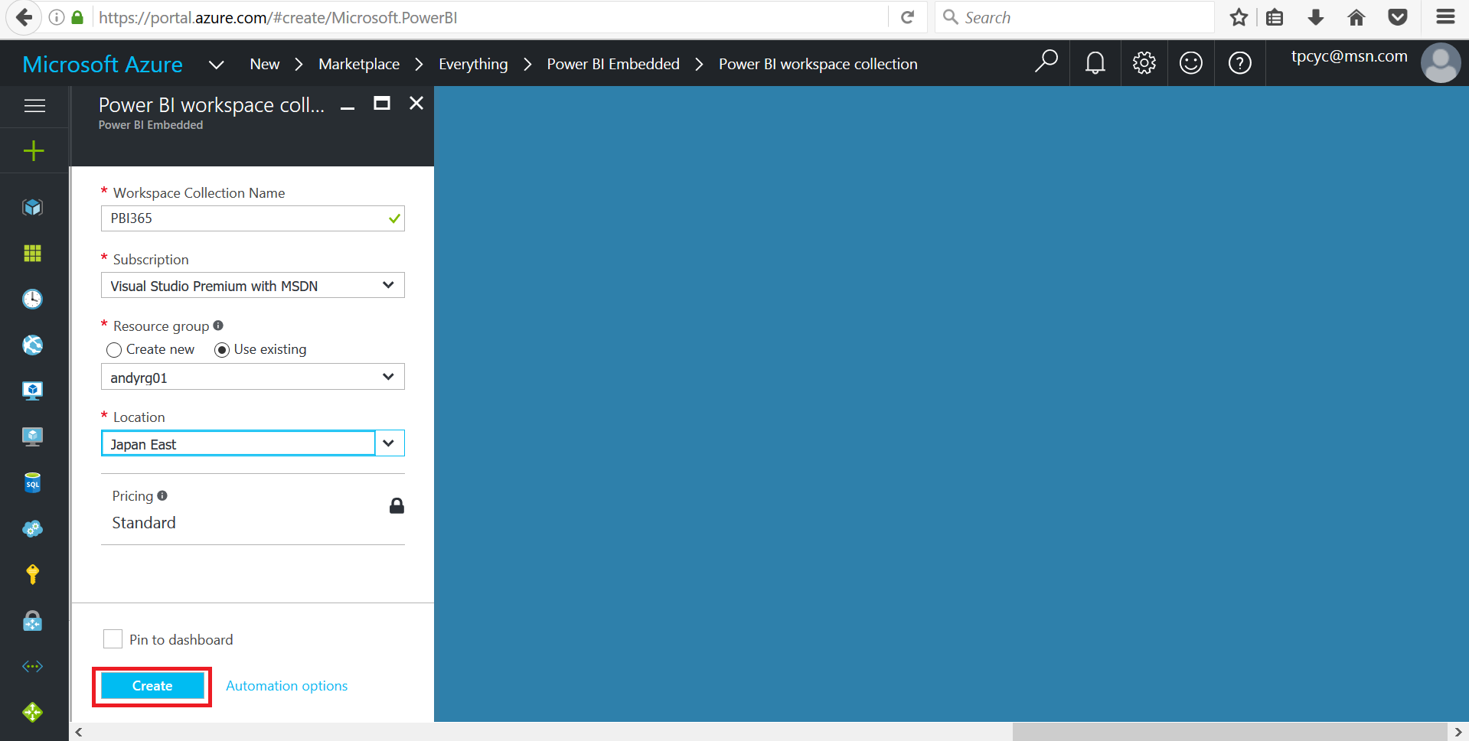Open notifications bell icon
Image resolution: width=1476 pixels, height=751 pixels.
coord(1095,63)
